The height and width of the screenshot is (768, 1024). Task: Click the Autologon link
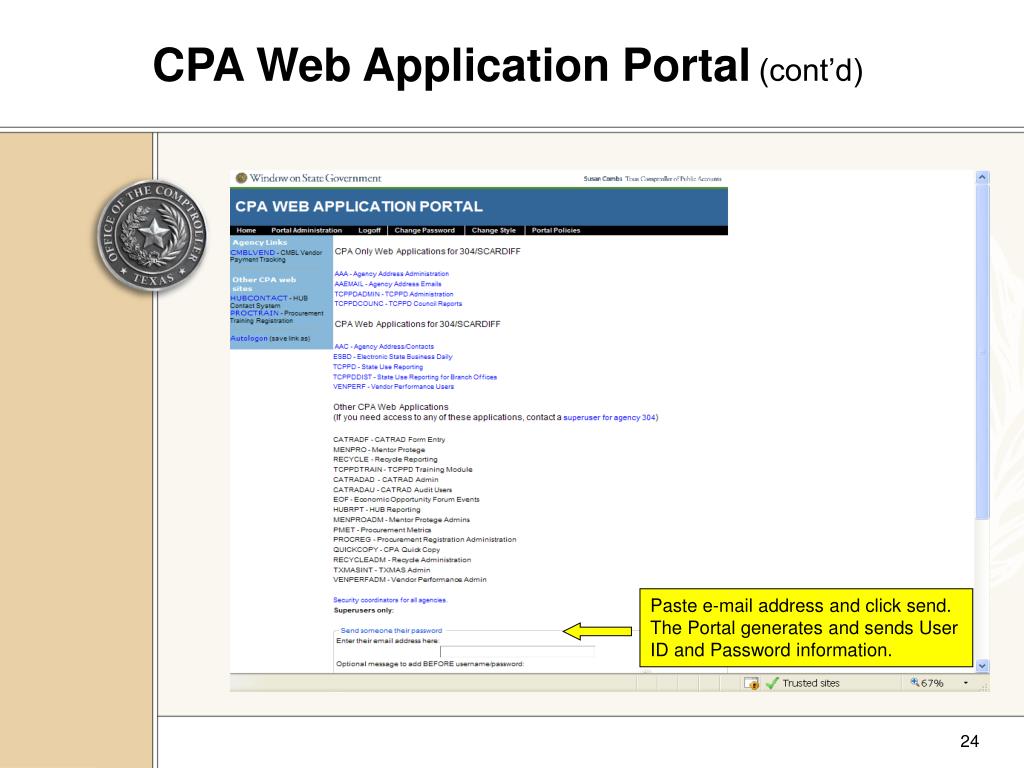(249, 338)
